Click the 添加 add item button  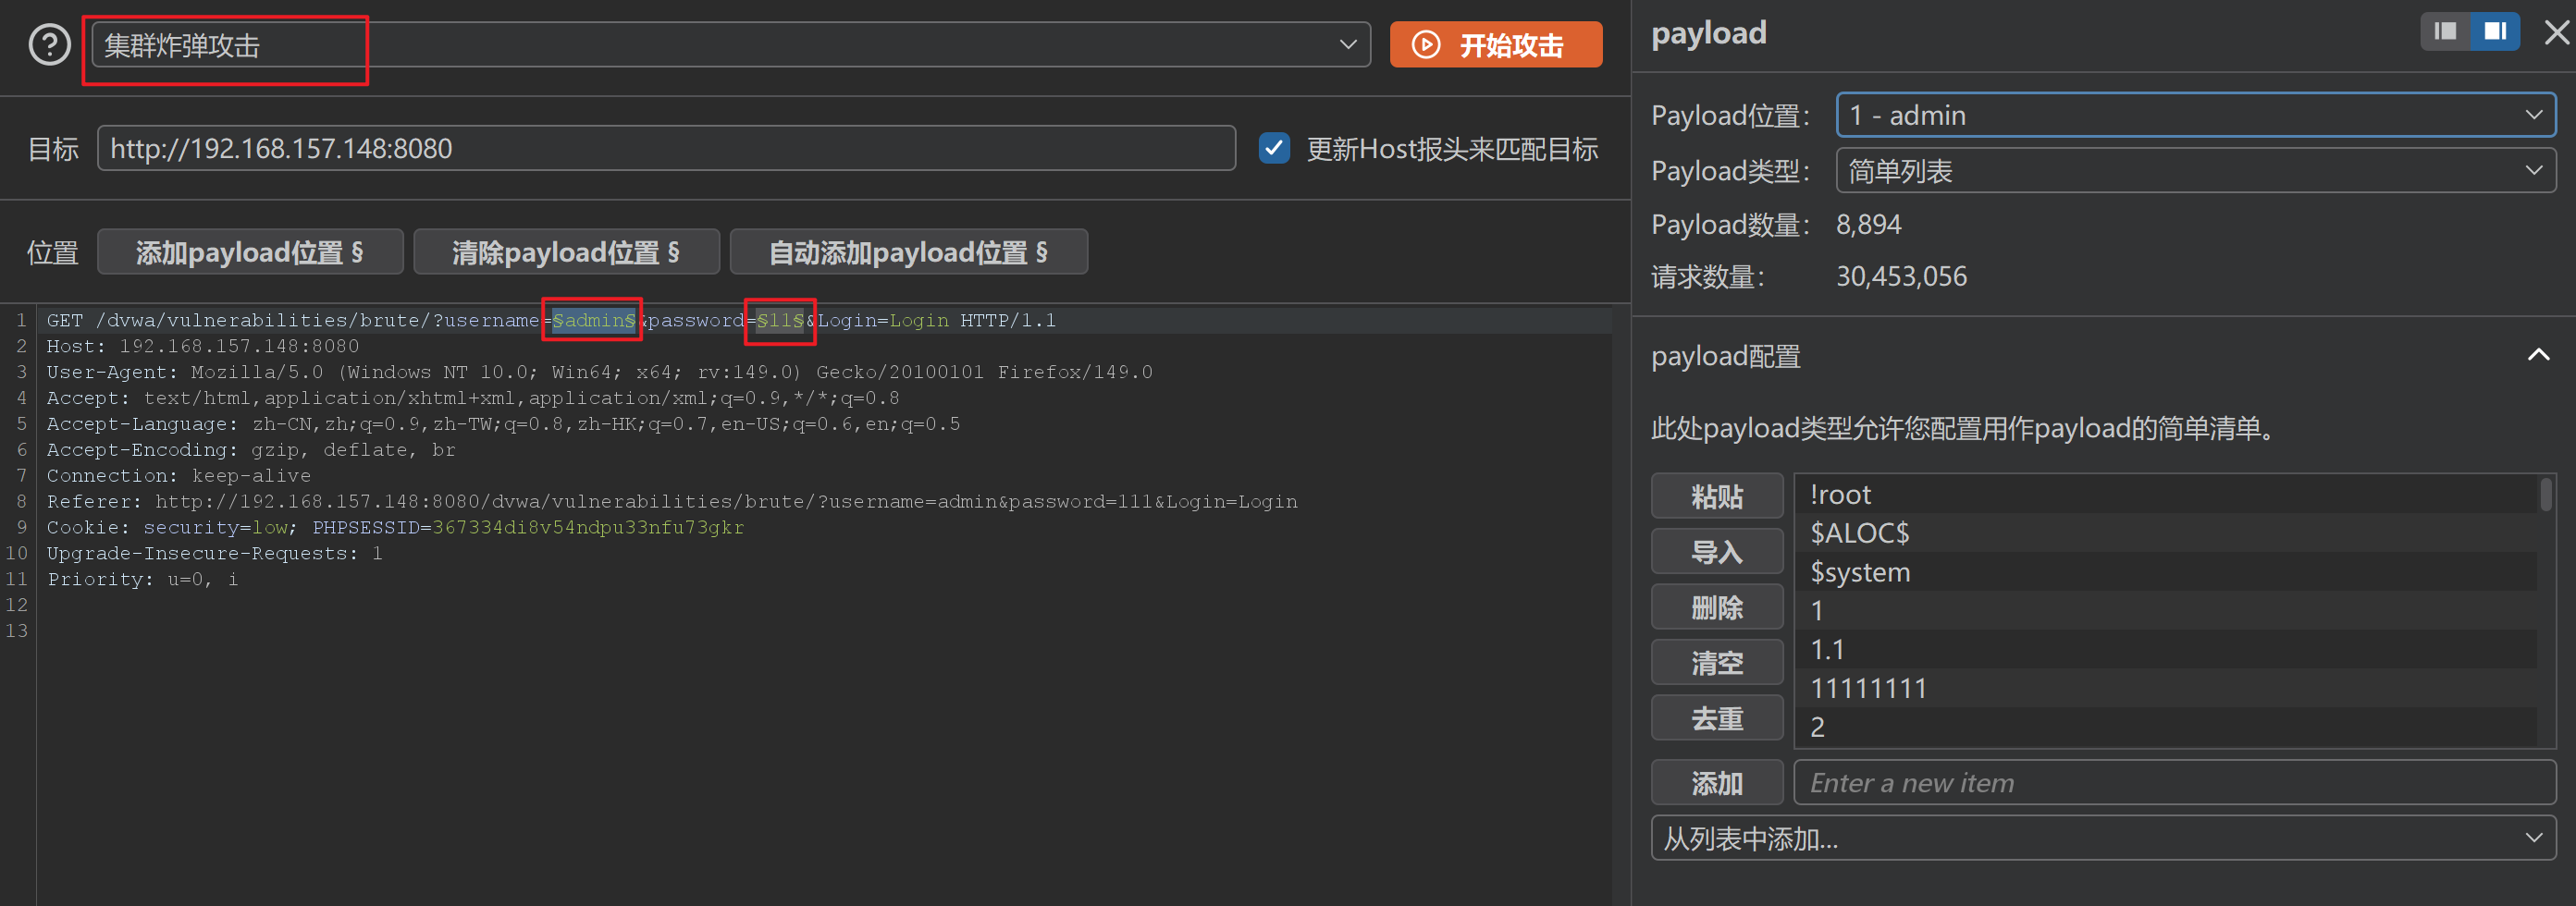[x=1716, y=782]
